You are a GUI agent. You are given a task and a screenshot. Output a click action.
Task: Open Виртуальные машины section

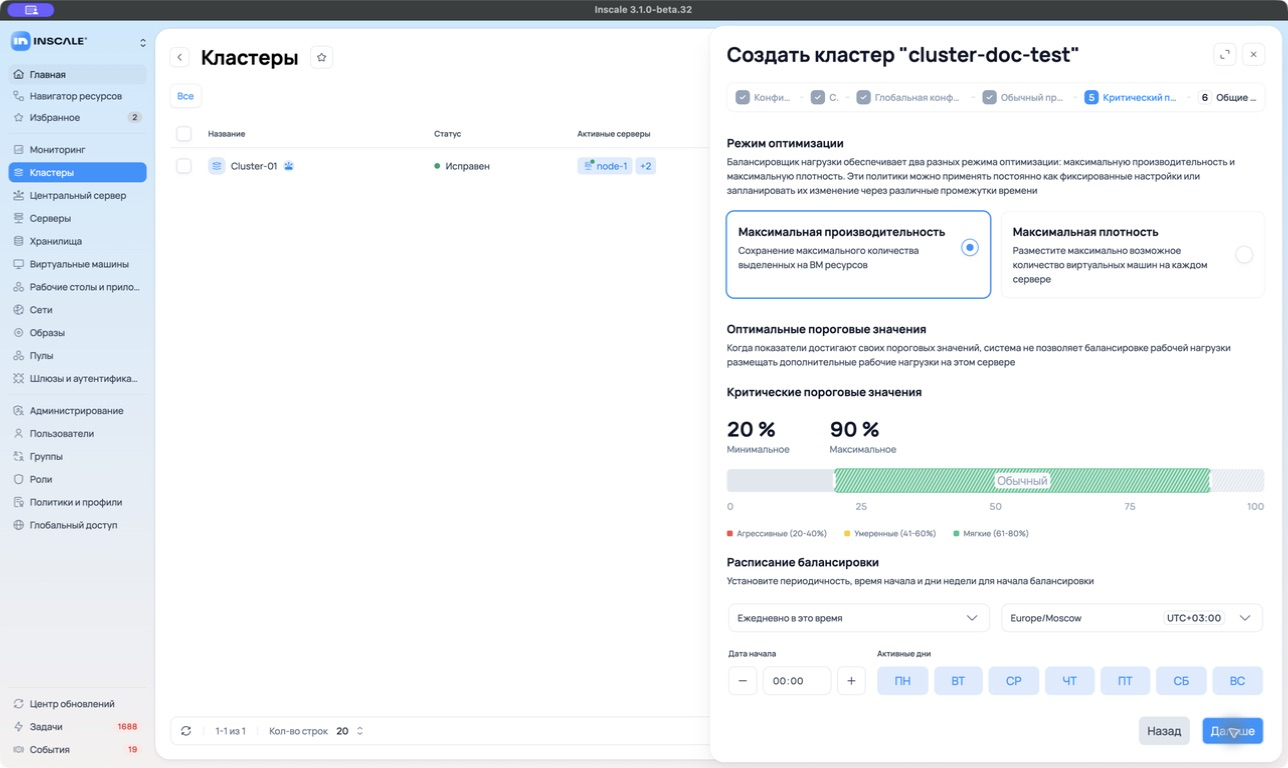[78, 264]
